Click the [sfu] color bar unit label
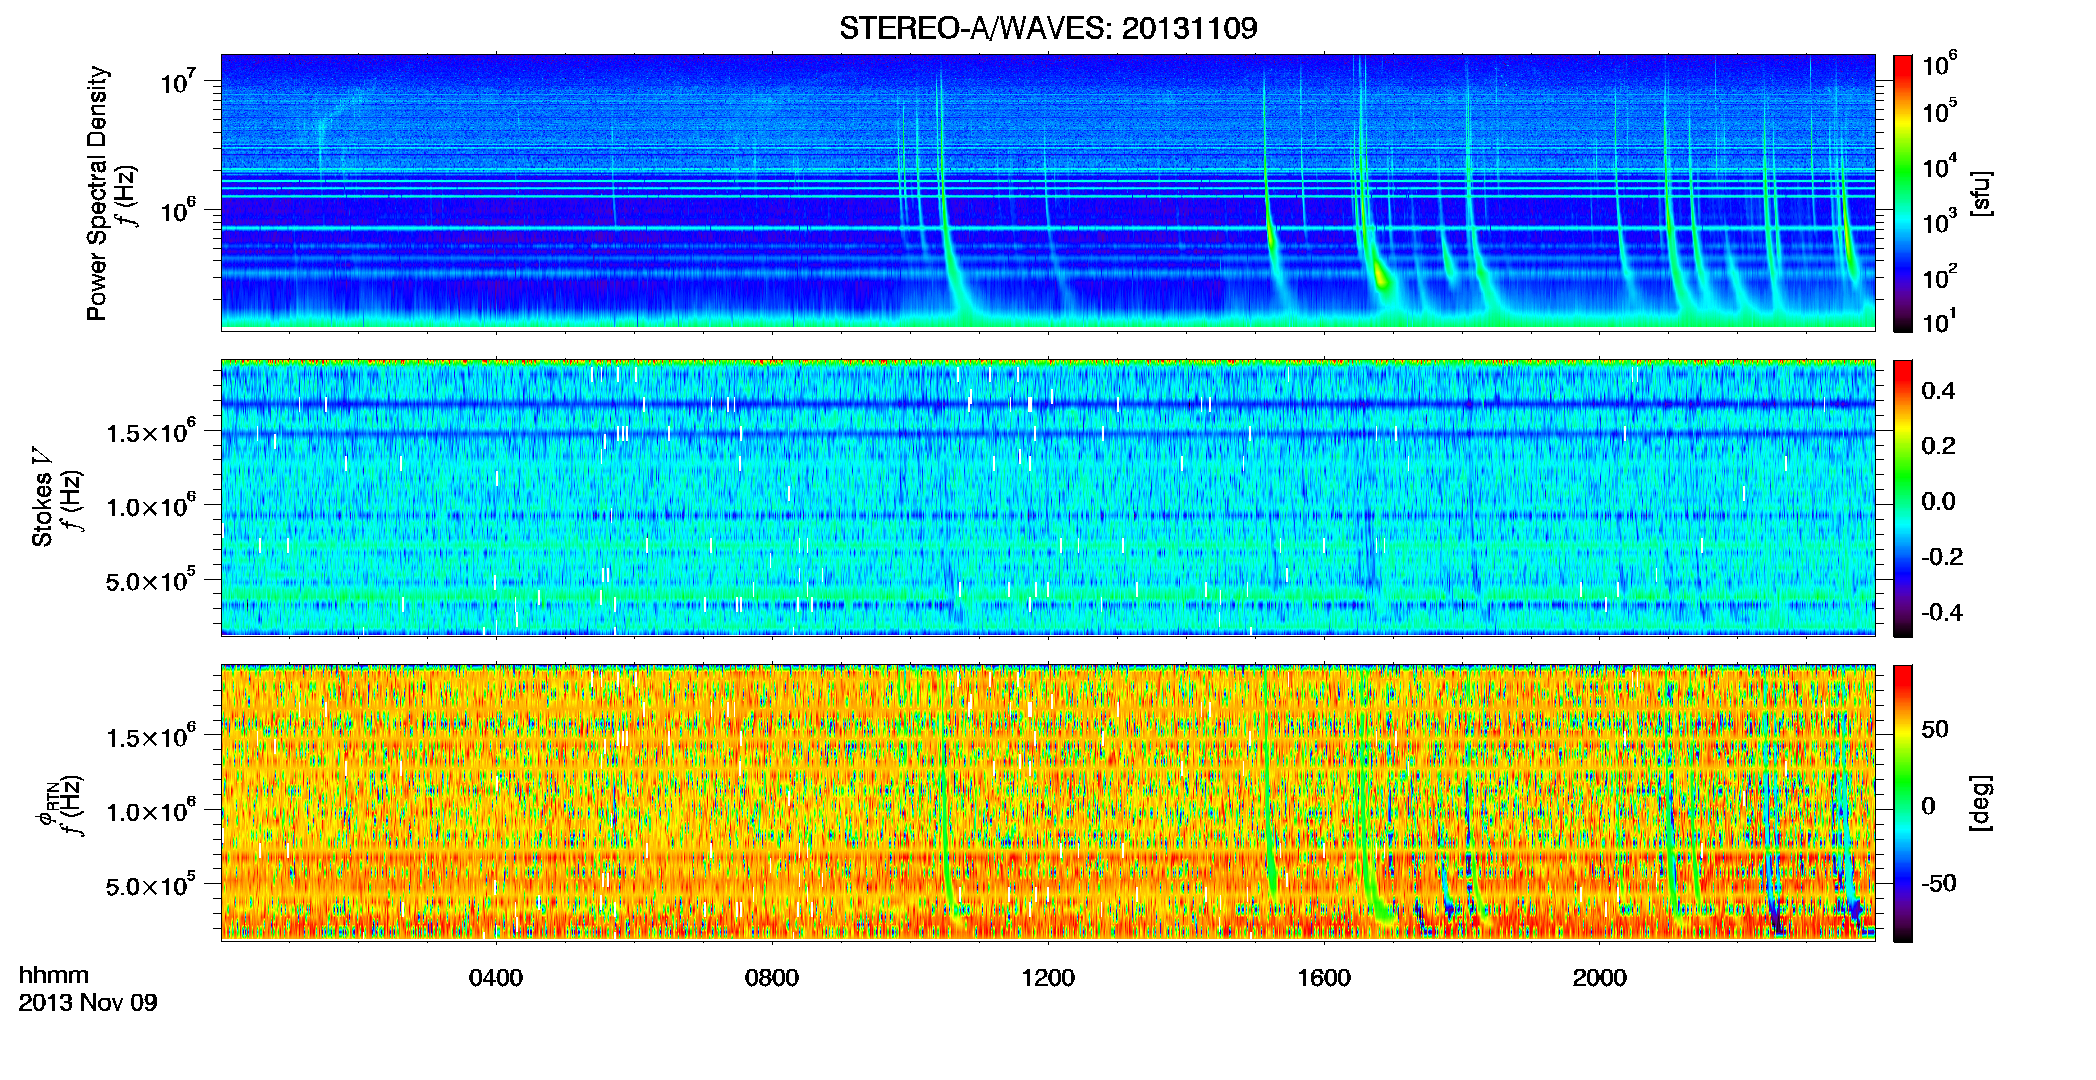 [x=1981, y=193]
